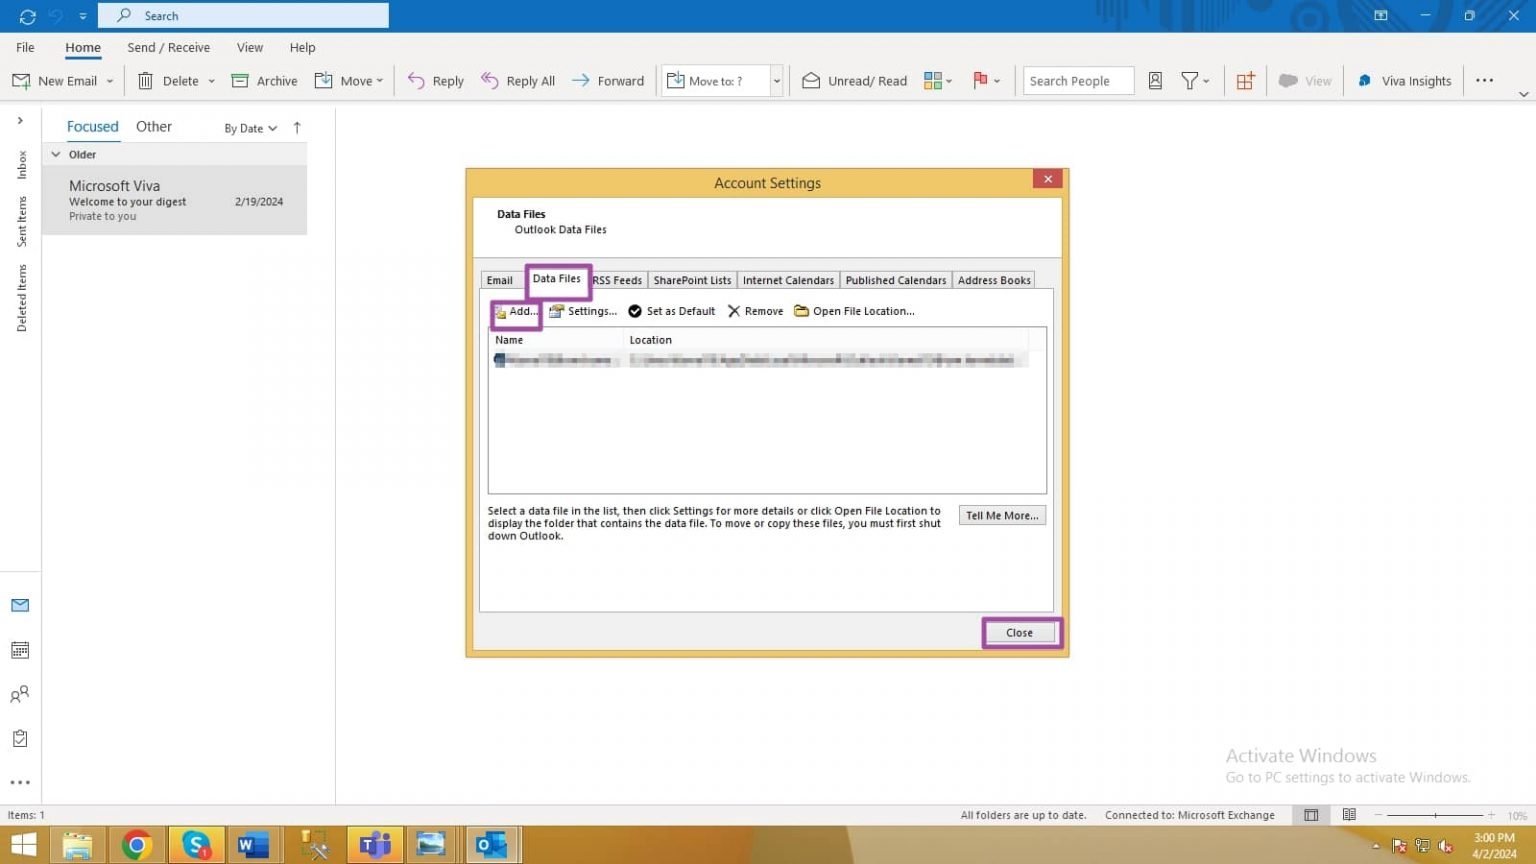Collapse the Older message group
This screenshot has height=864, width=1536.
[x=57, y=154]
